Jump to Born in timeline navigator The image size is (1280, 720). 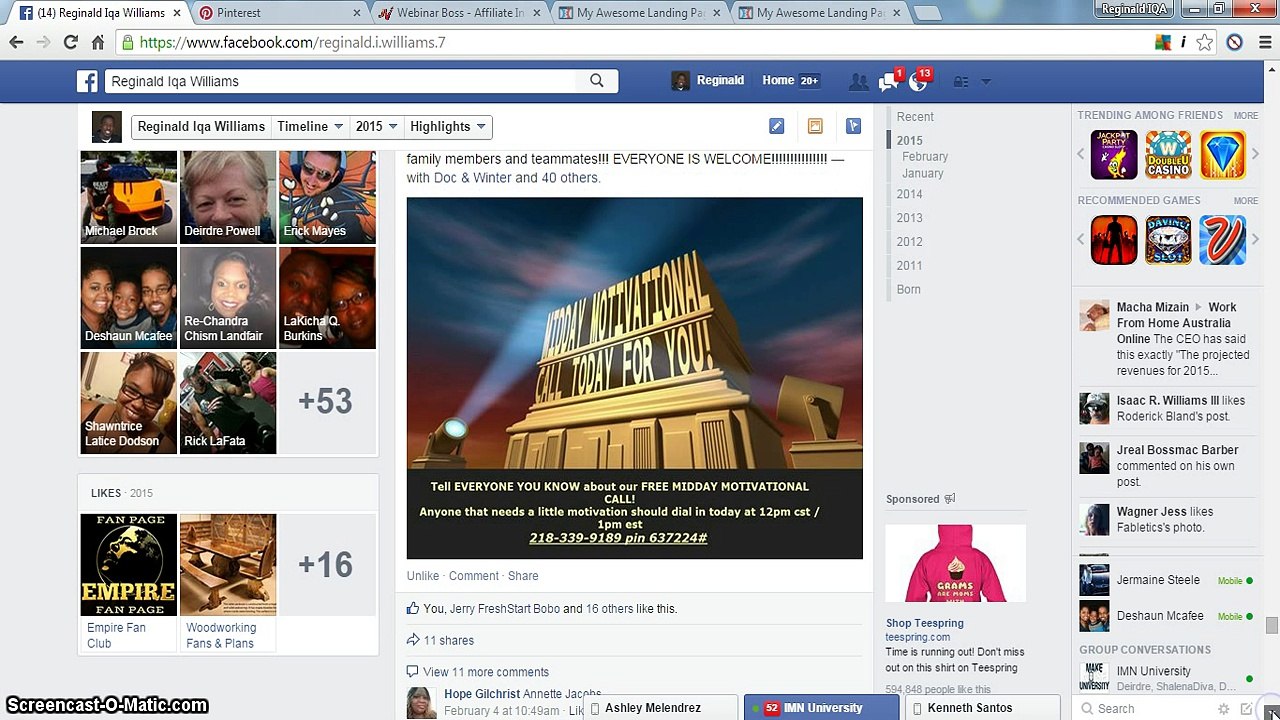tap(909, 290)
